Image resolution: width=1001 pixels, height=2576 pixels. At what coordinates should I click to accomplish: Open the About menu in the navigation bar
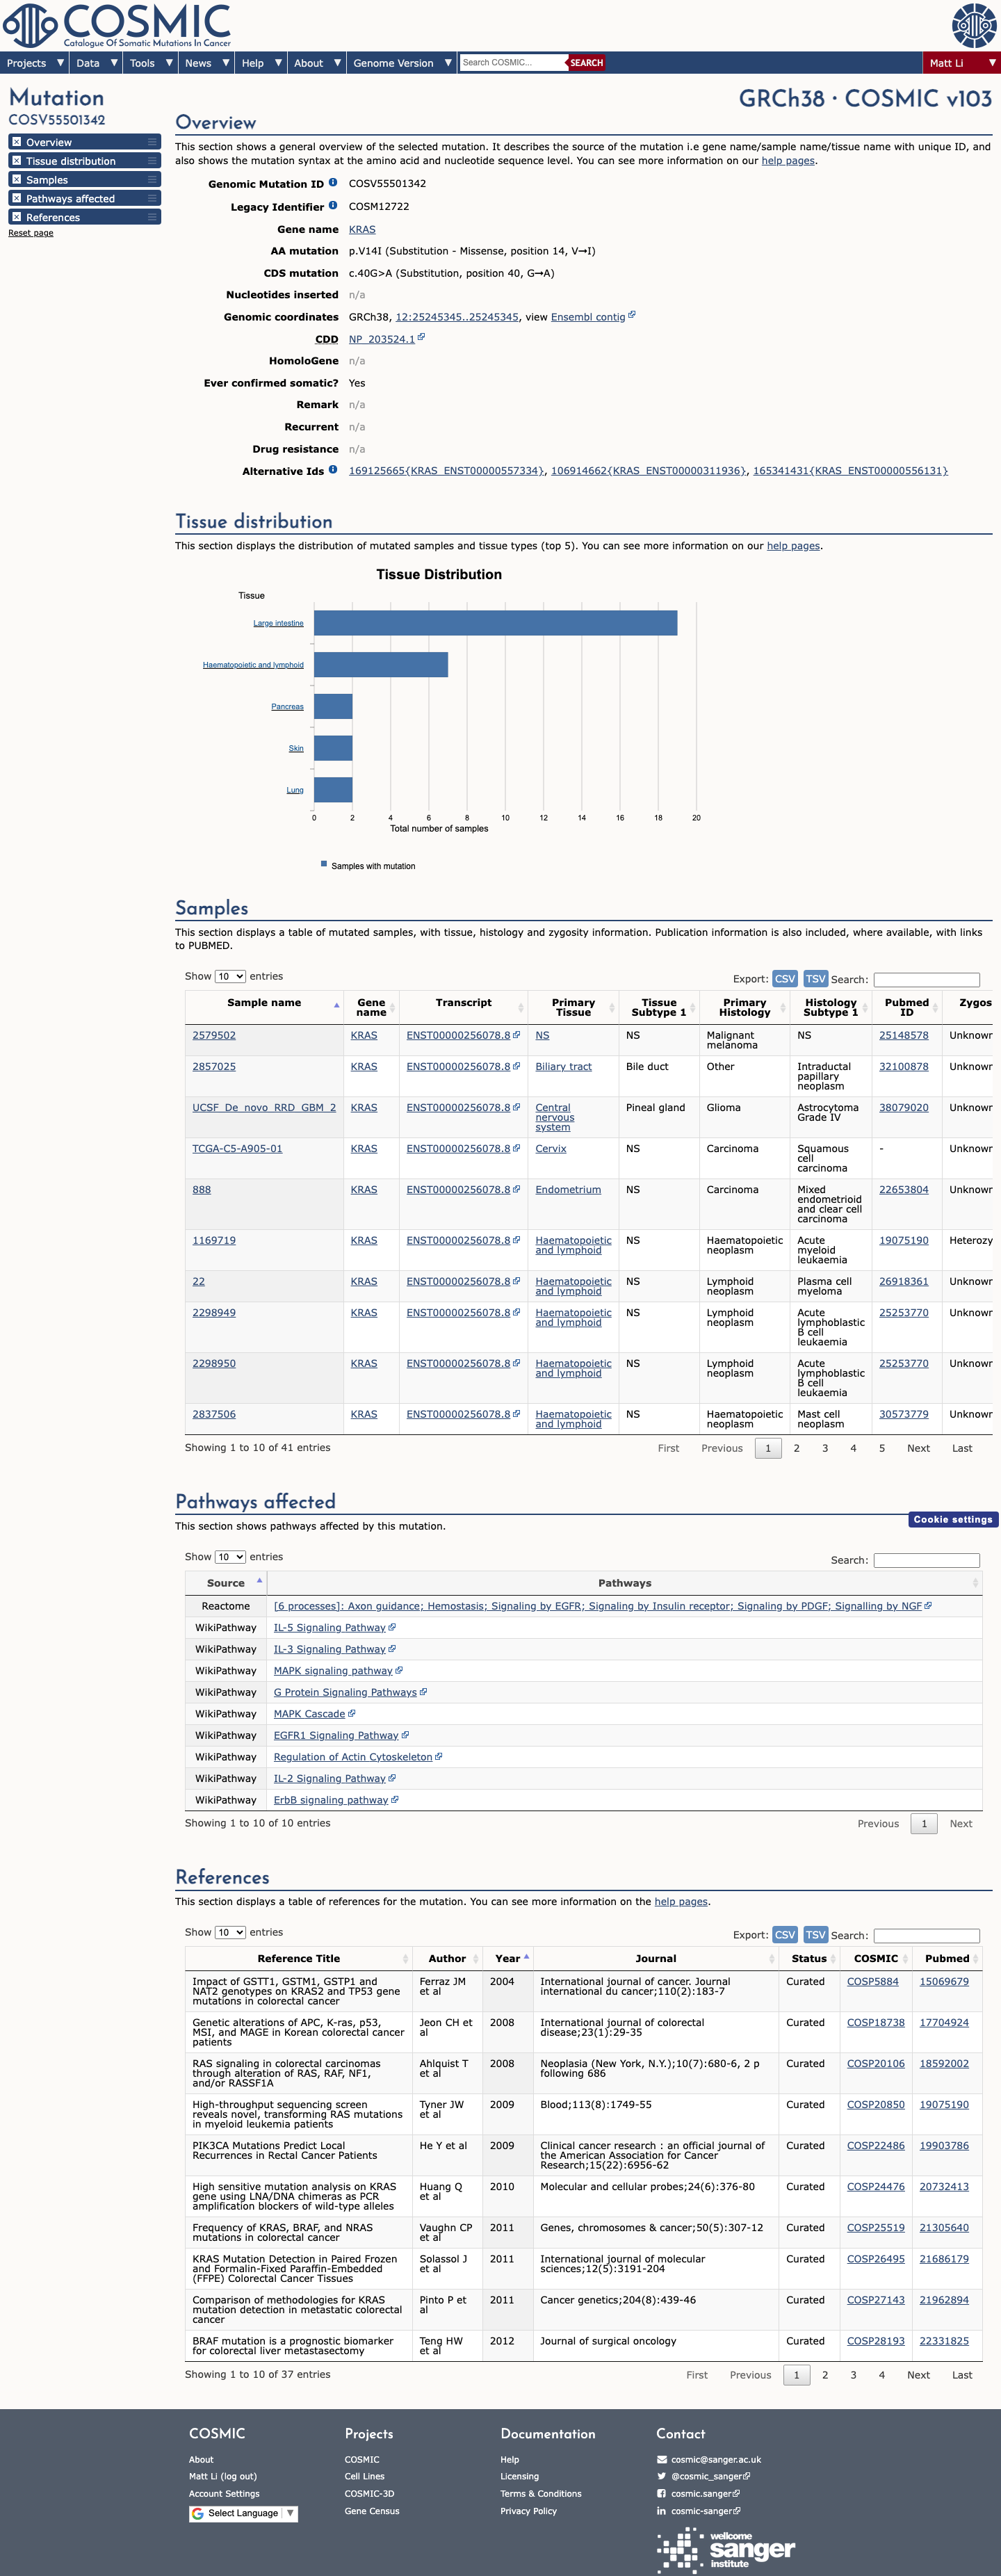(317, 63)
